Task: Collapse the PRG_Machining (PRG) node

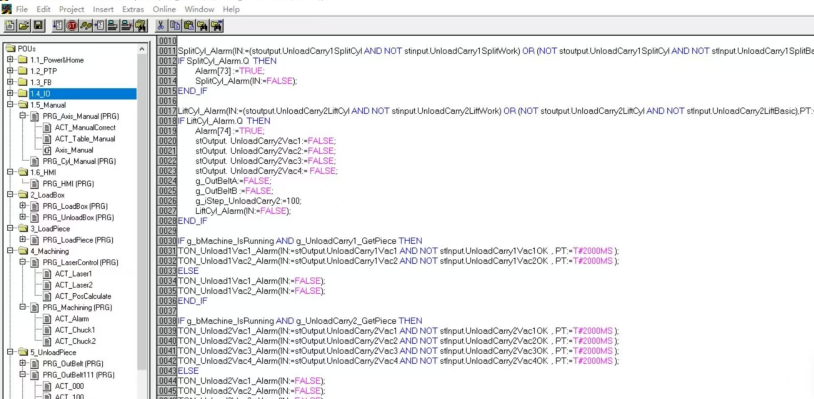Action: click(x=22, y=307)
